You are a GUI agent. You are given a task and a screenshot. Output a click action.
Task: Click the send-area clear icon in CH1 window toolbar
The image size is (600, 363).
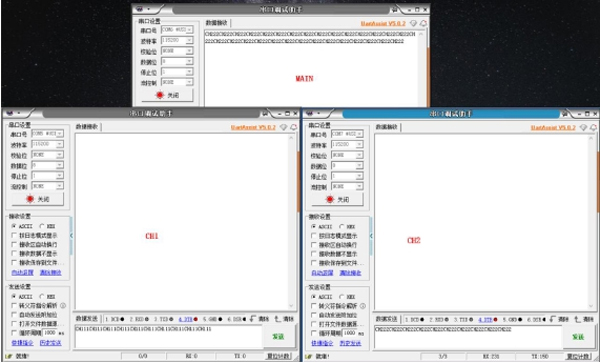coord(278,319)
